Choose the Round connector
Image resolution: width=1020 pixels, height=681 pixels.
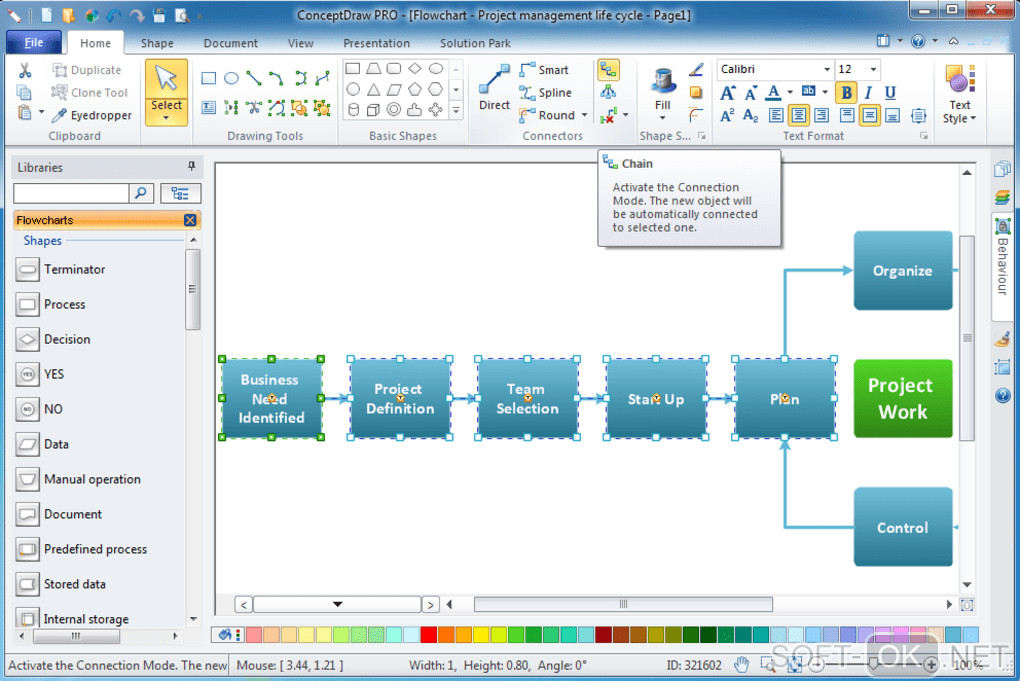(x=547, y=115)
